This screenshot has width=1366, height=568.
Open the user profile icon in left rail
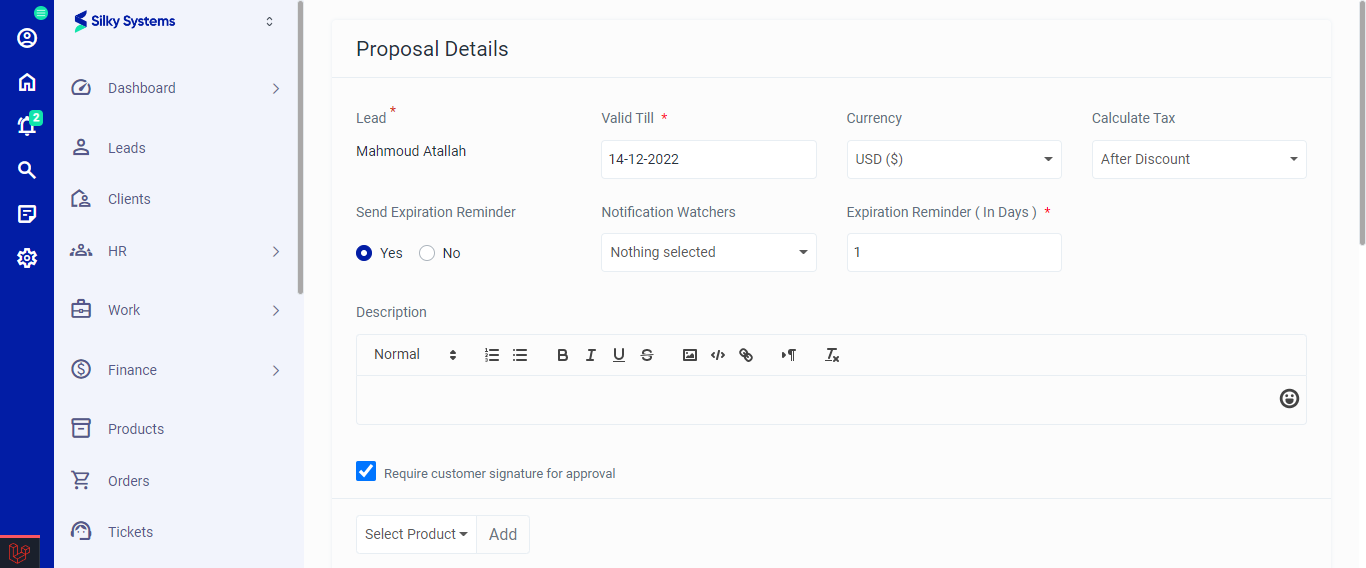pos(27,38)
